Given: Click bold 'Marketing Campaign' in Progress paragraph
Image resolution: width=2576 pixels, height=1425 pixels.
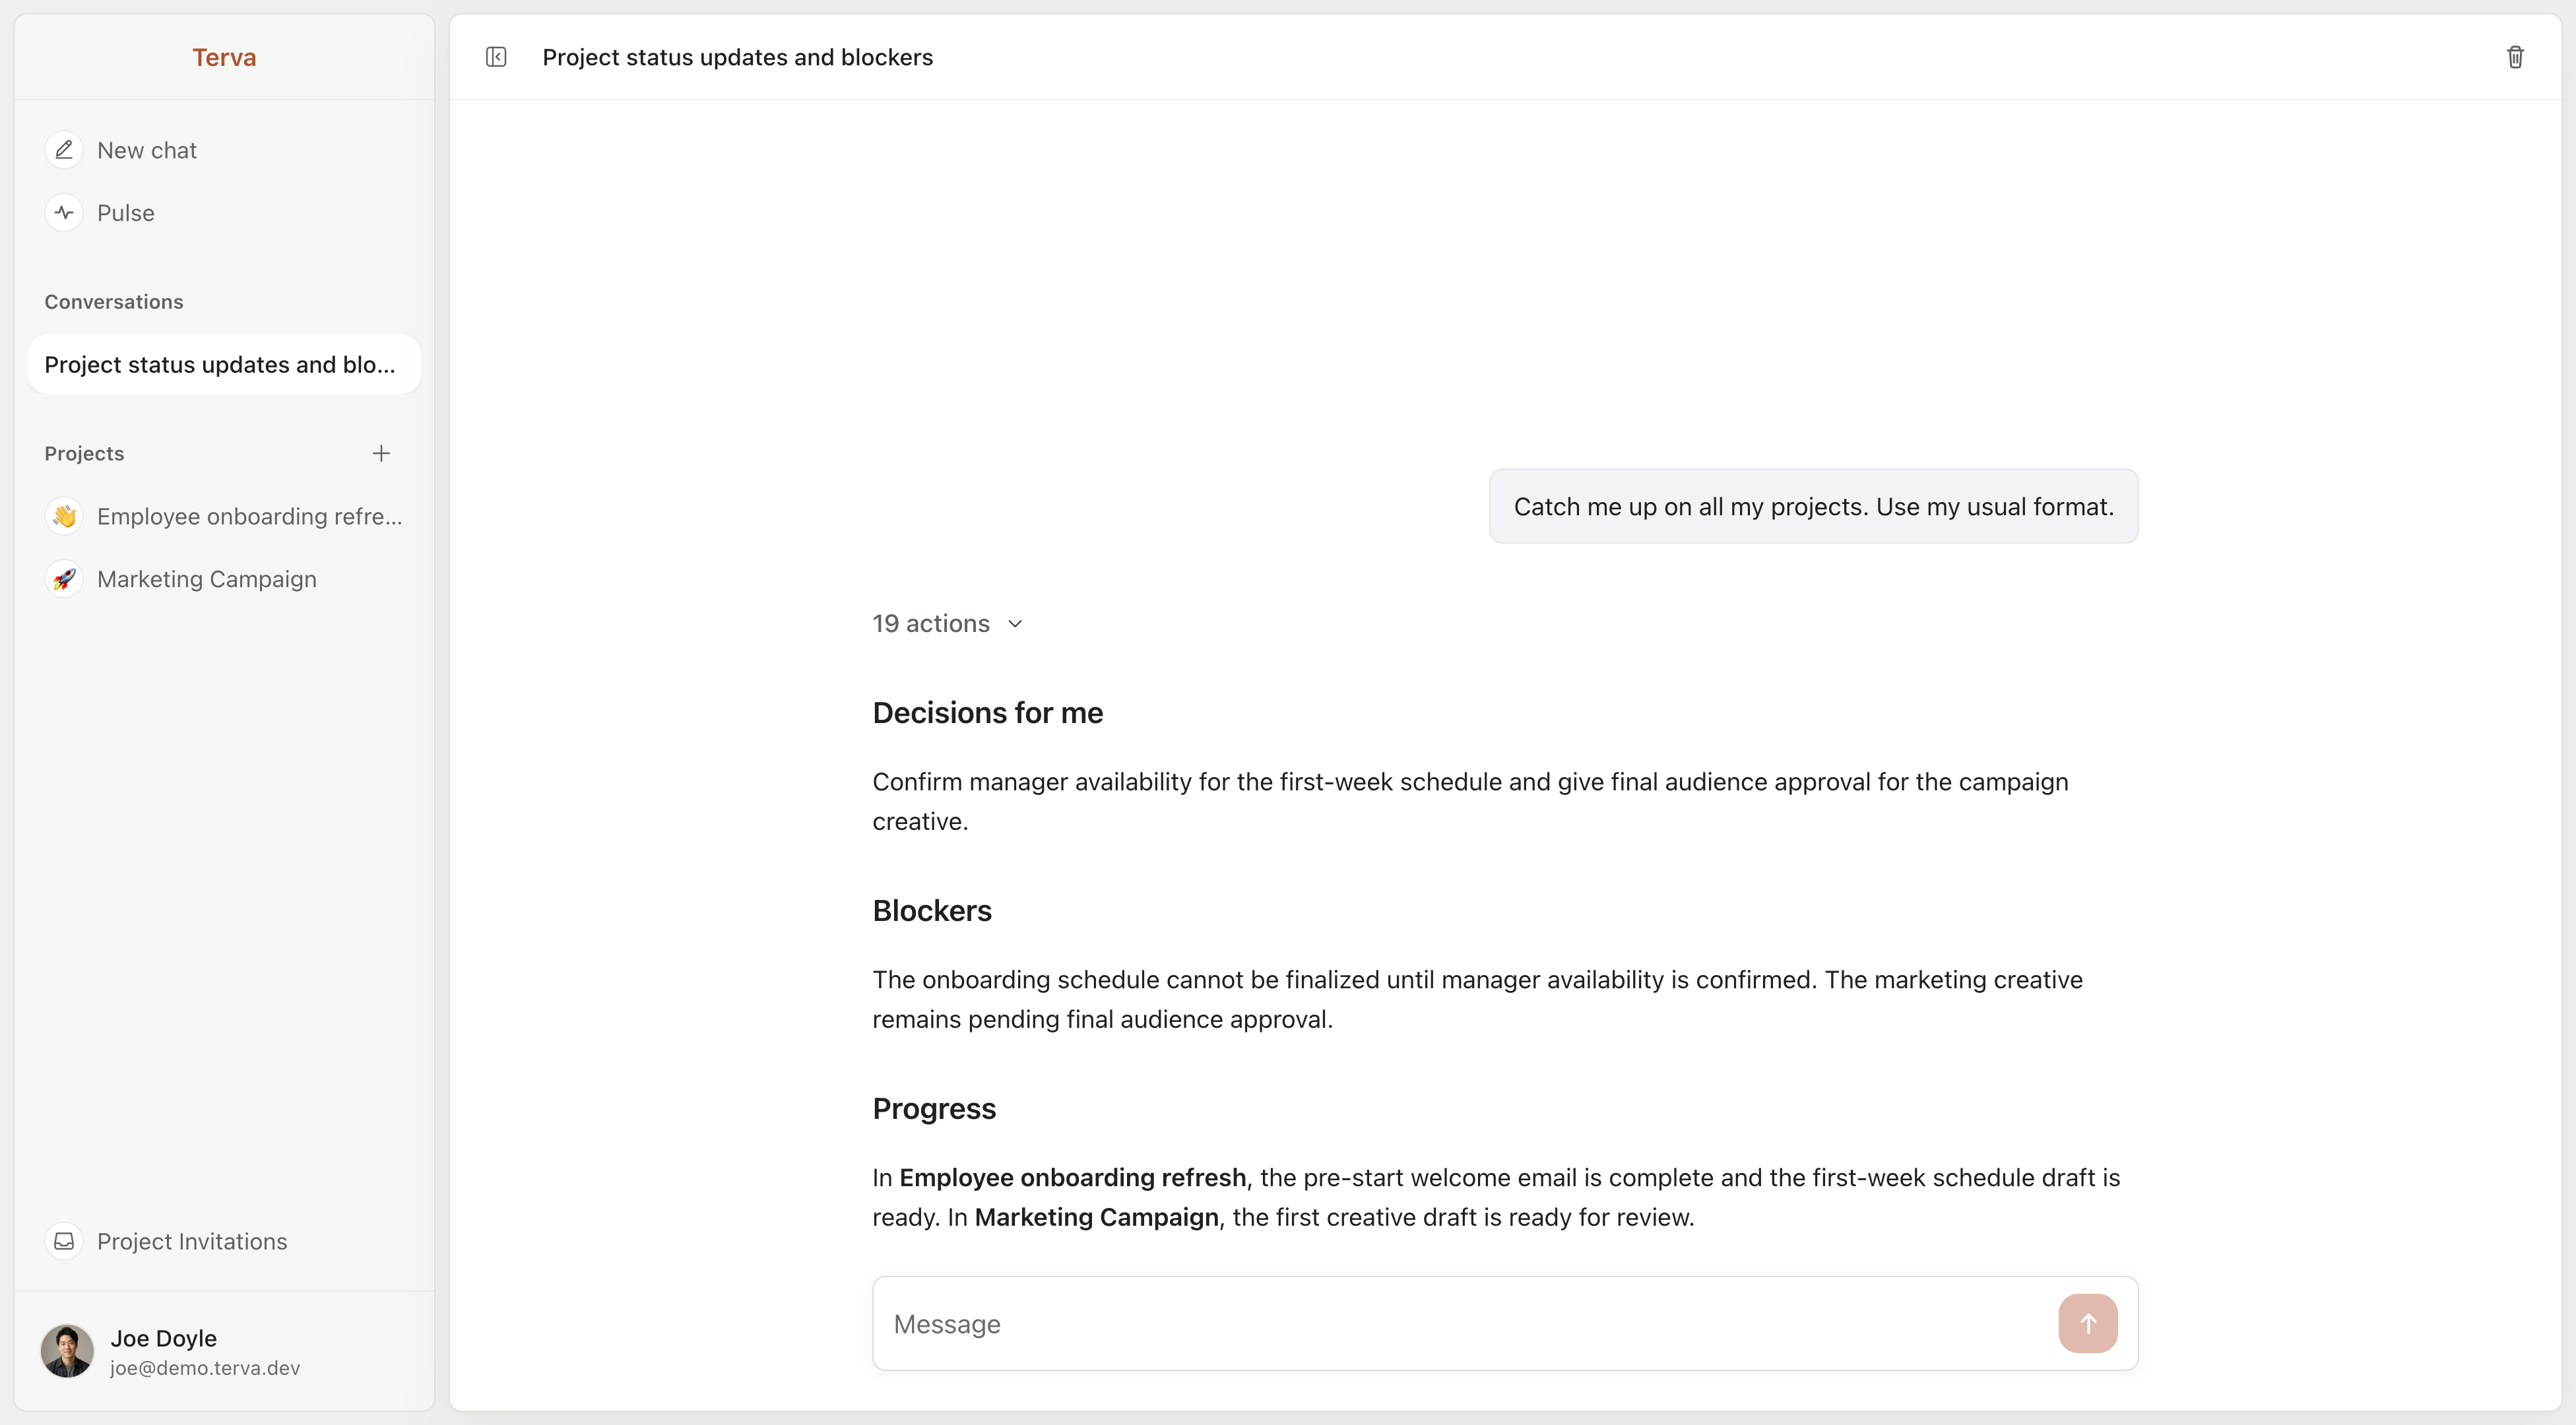Looking at the screenshot, I should (x=1097, y=1217).
